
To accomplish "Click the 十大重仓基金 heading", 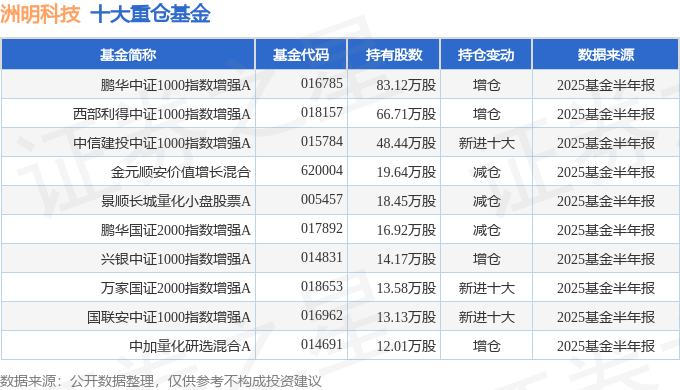I will click(x=150, y=14).
